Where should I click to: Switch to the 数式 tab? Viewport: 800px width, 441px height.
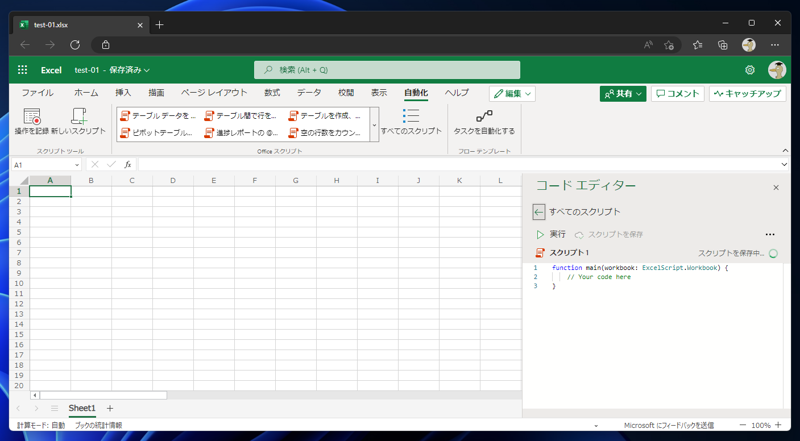[272, 93]
